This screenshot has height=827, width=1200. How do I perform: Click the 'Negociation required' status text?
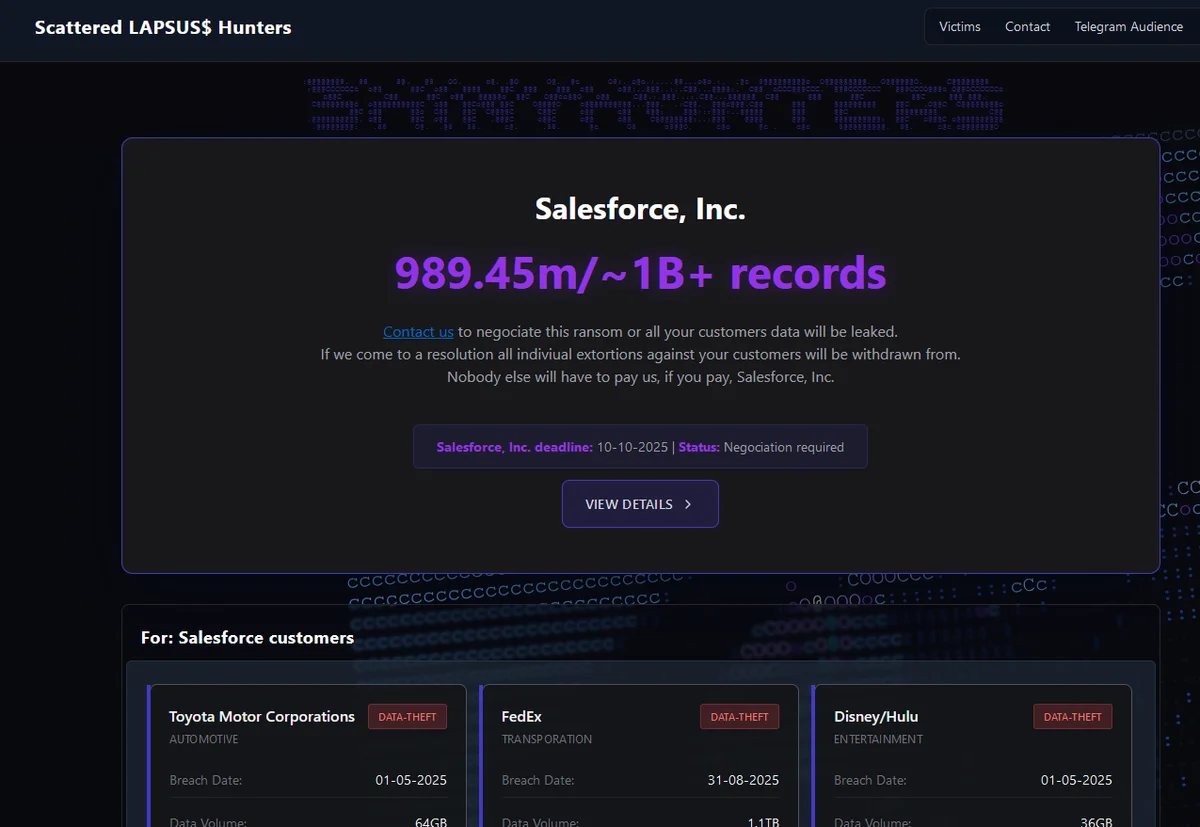(x=784, y=447)
